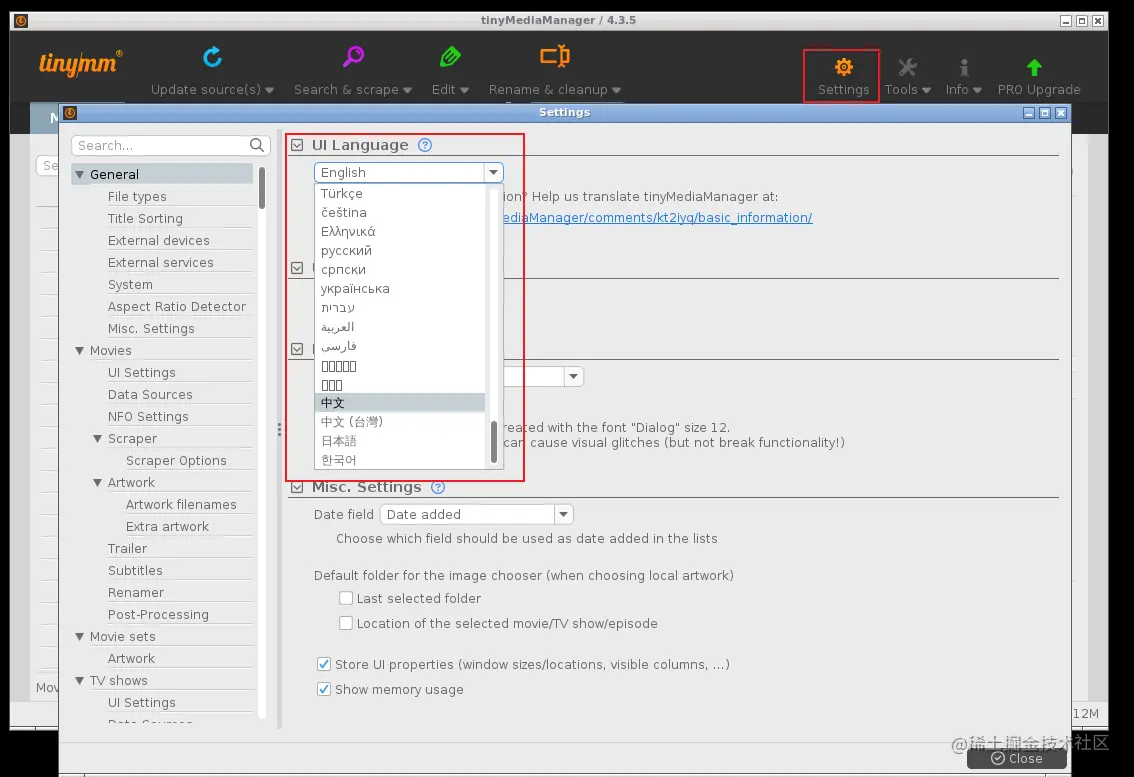Viewport: 1134px width, 777px height.
Task: Select Ελληνικά in the language list
Action: point(400,232)
